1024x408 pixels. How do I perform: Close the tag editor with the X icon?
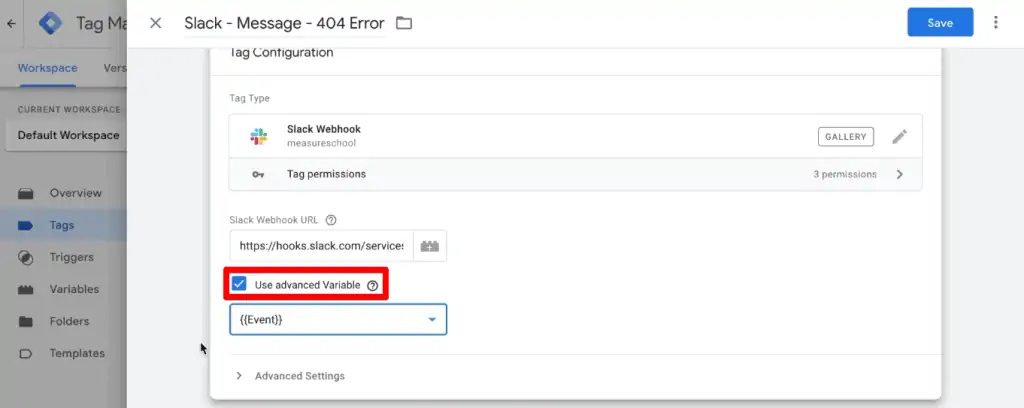point(155,24)
